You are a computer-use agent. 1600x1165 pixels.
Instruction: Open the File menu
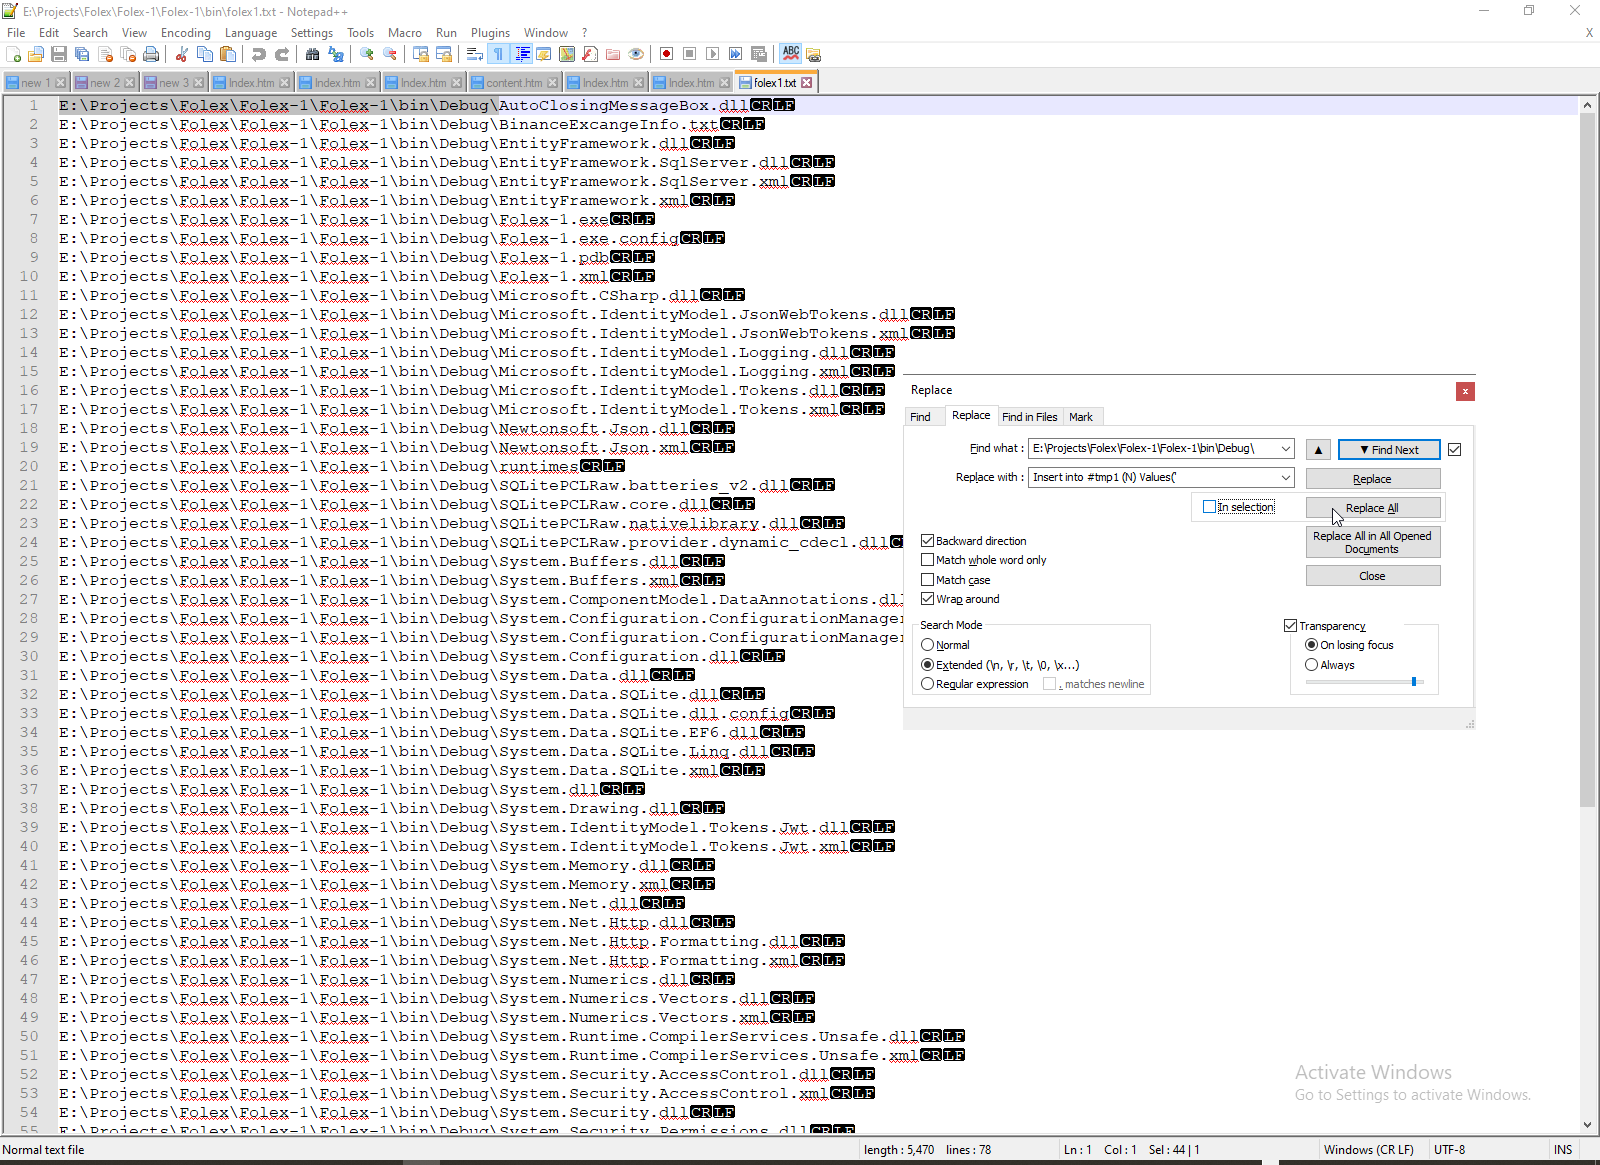16,33
